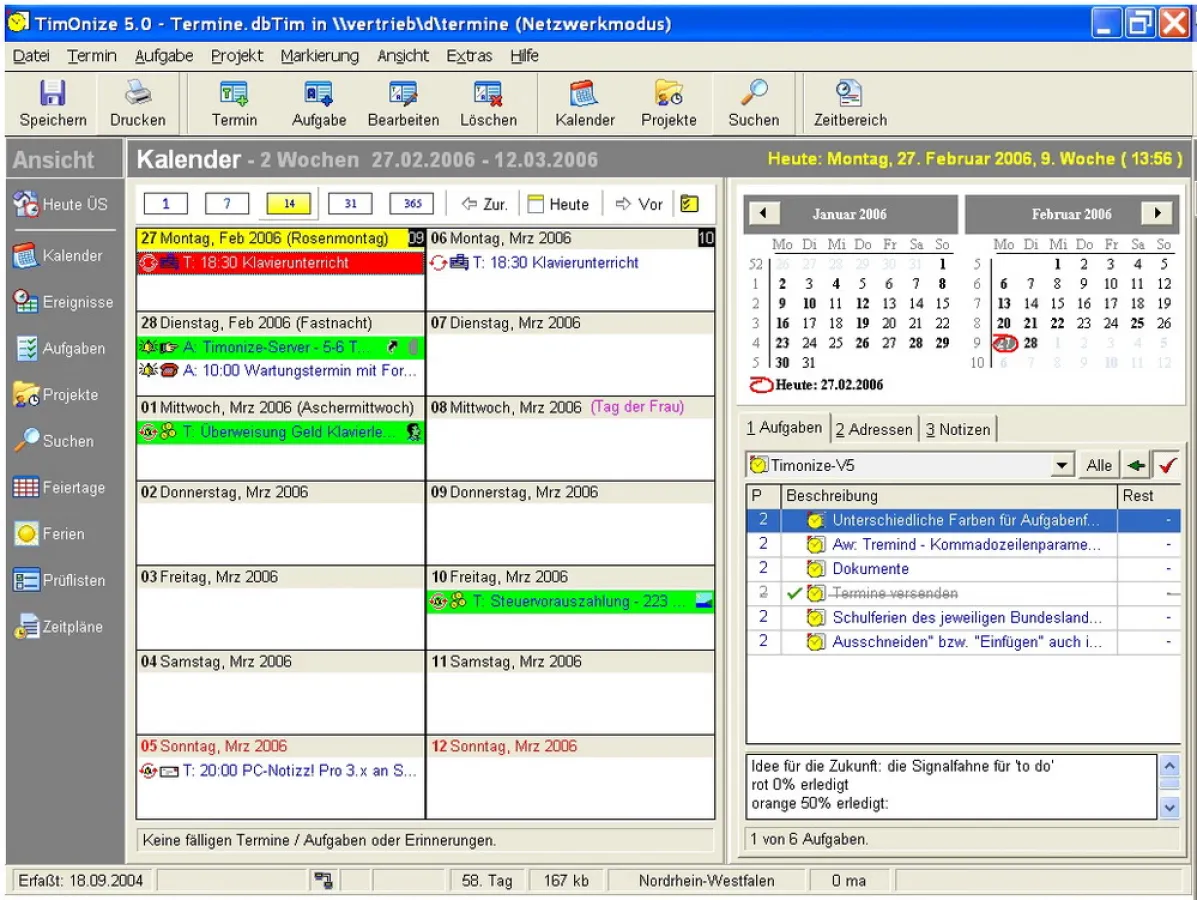Open the Zeitbereich tool
Viewport: 1197px width, 900px height.
[x=849, y=96]
